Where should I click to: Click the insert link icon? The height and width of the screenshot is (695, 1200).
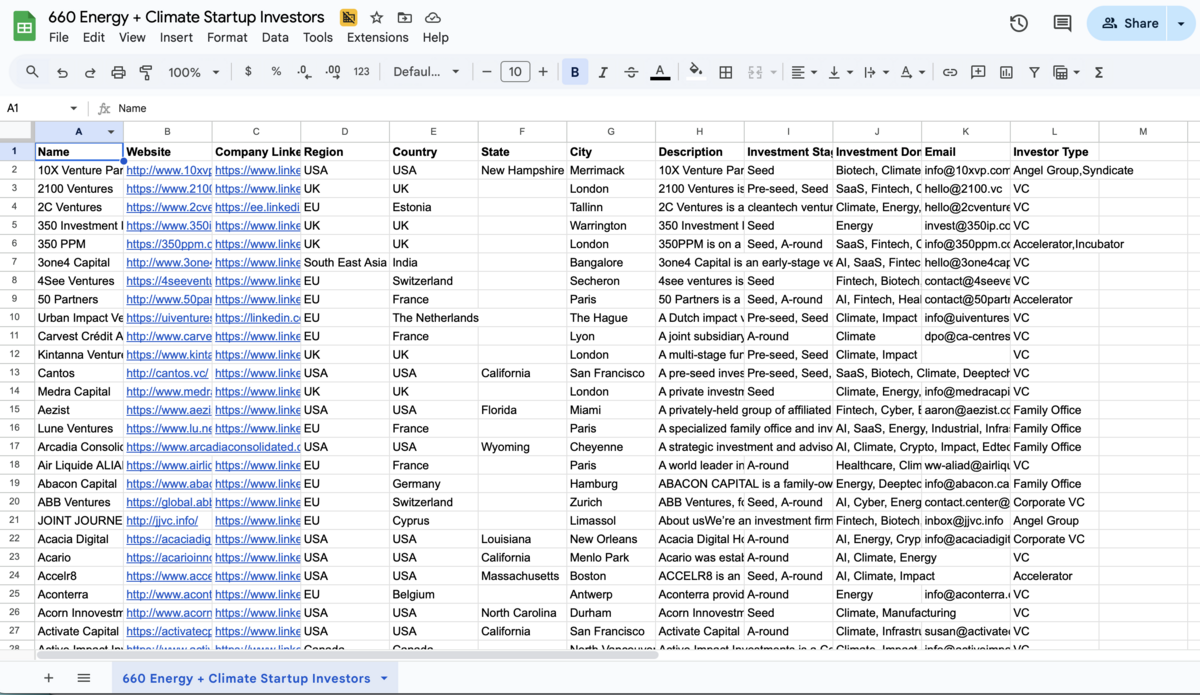pyautogui.click(x=950, y=72)
